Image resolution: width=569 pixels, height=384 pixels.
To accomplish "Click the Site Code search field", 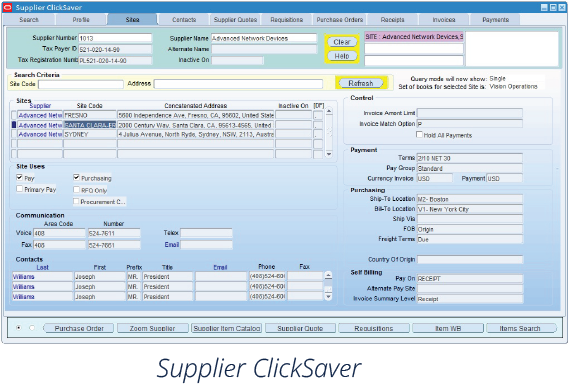I will pos(81,84).
